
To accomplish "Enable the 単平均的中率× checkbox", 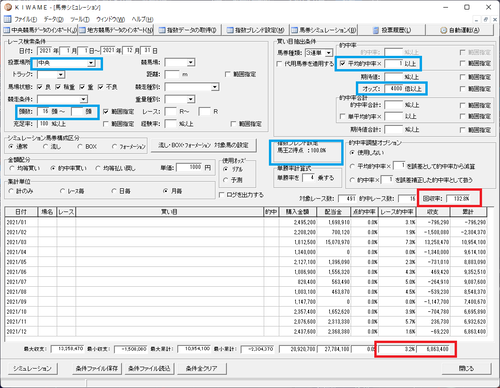I will point(342,116).
